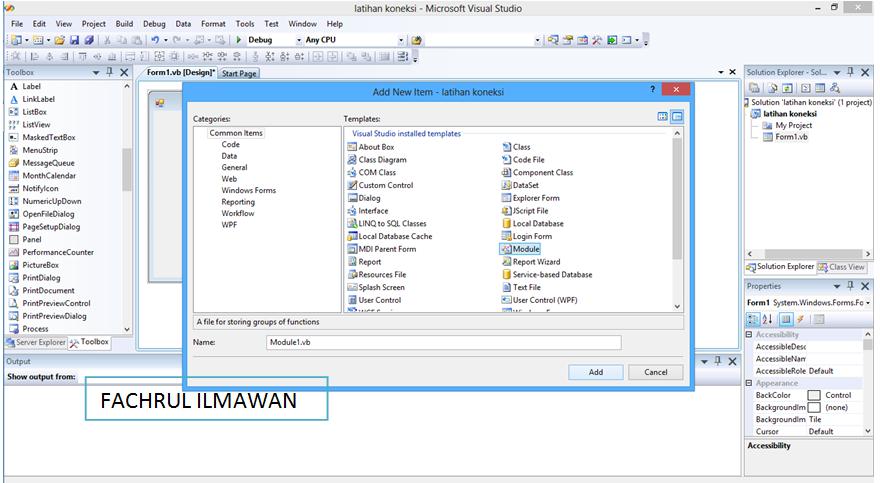
Task: Click the Name field containing Module1.vb
Action: tap(443, 342)
